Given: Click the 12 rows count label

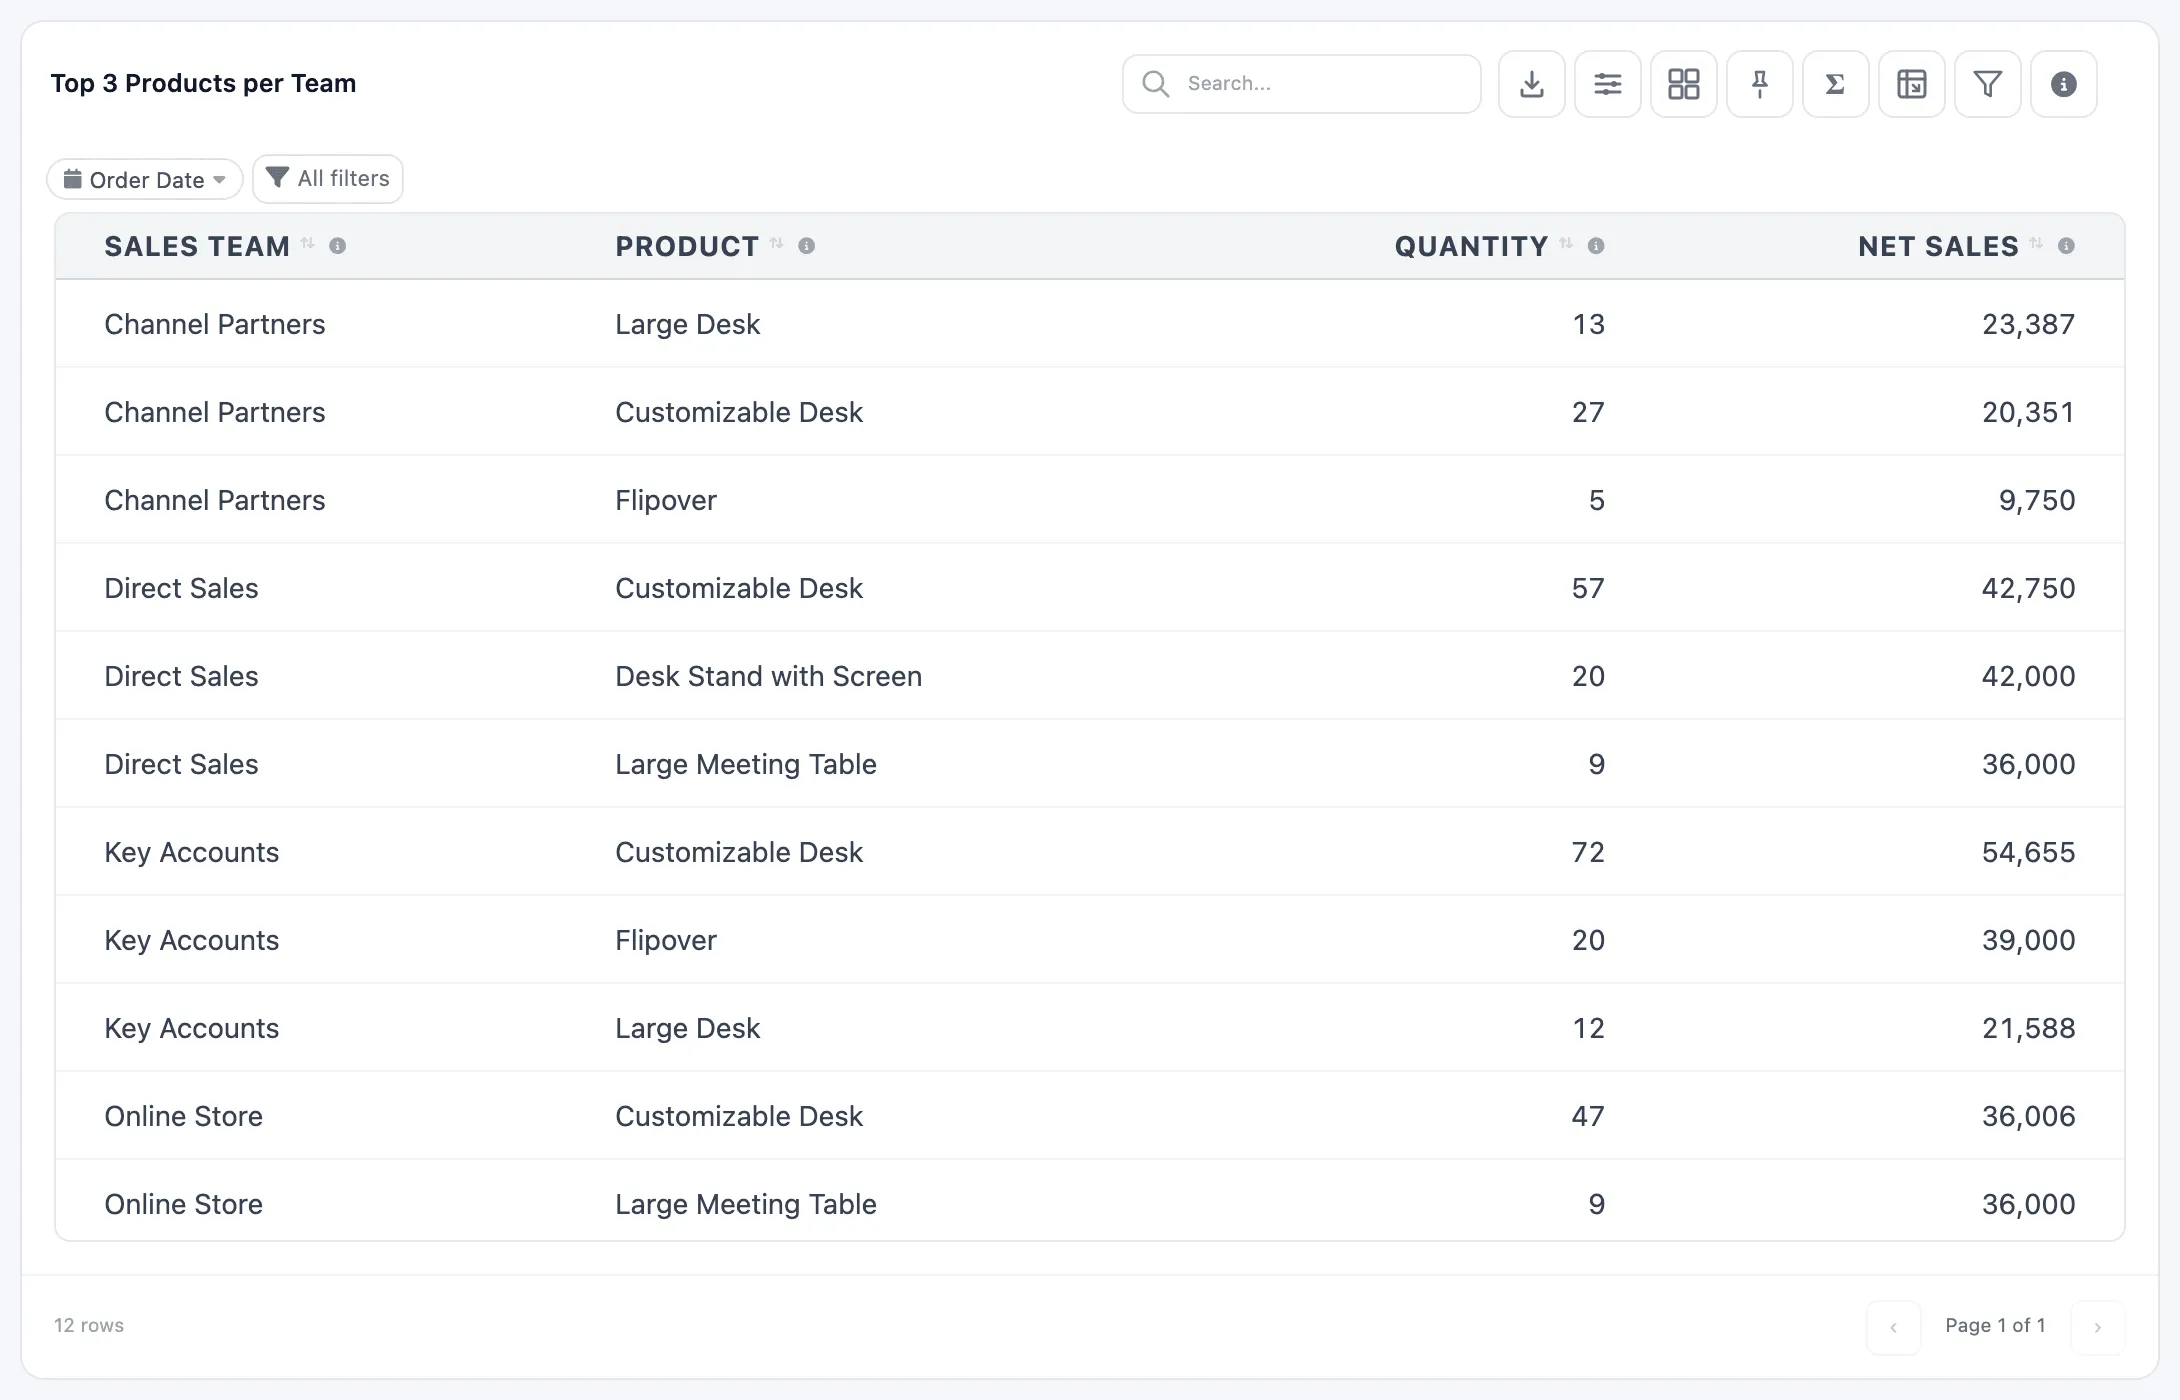Looking at the screenshot, I should tap(89, 1325).
